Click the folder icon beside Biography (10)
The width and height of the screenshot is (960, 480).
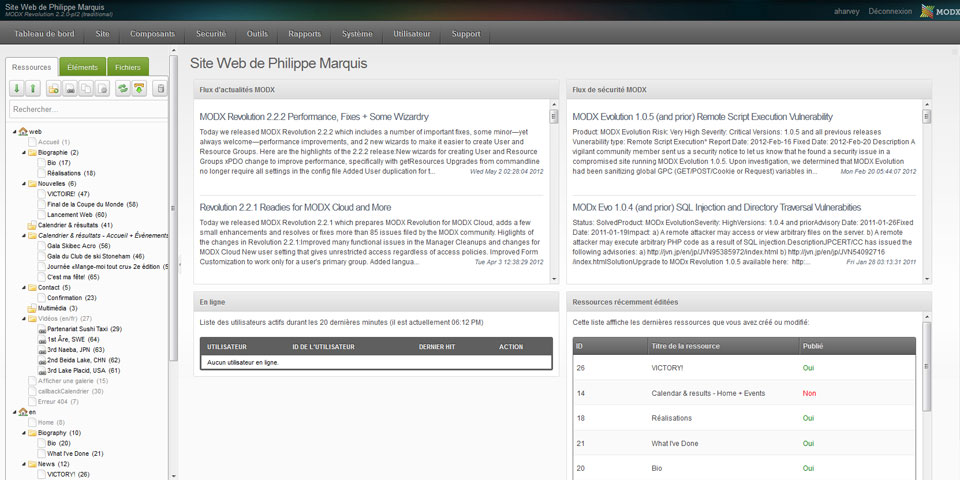32,433
